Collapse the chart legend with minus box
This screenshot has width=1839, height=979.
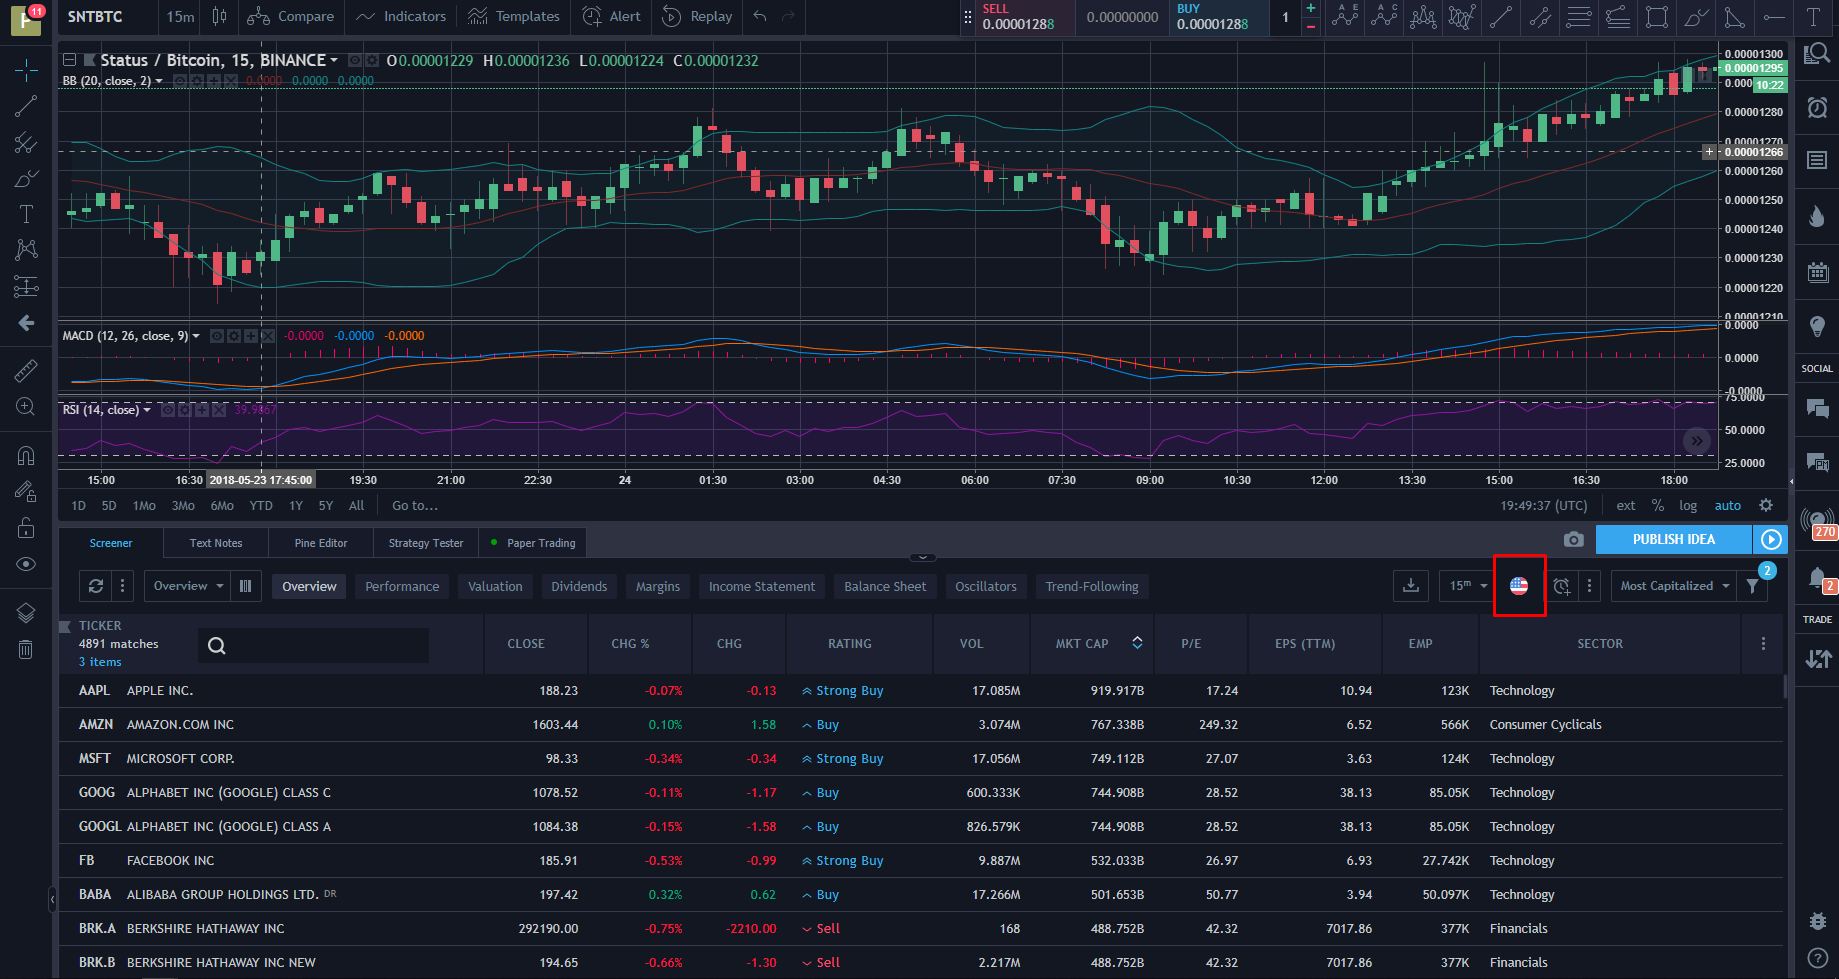pos(70,60)
